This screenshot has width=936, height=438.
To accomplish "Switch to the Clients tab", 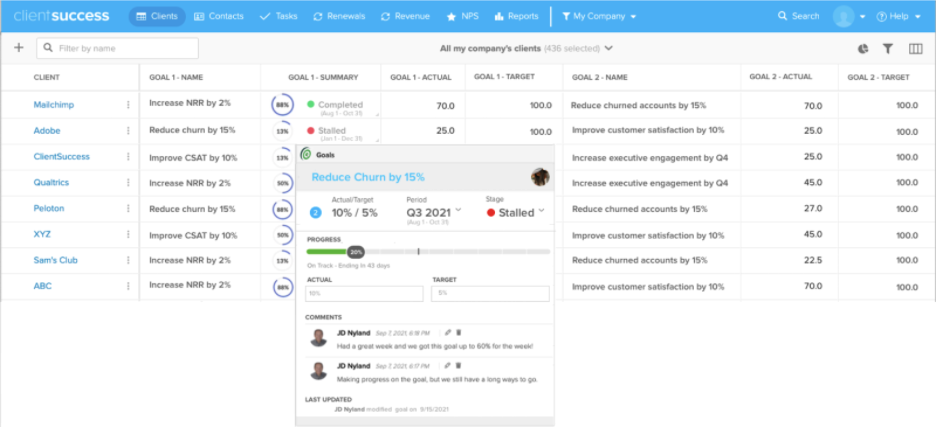I will pyautogui.click(x=157, y=16).
